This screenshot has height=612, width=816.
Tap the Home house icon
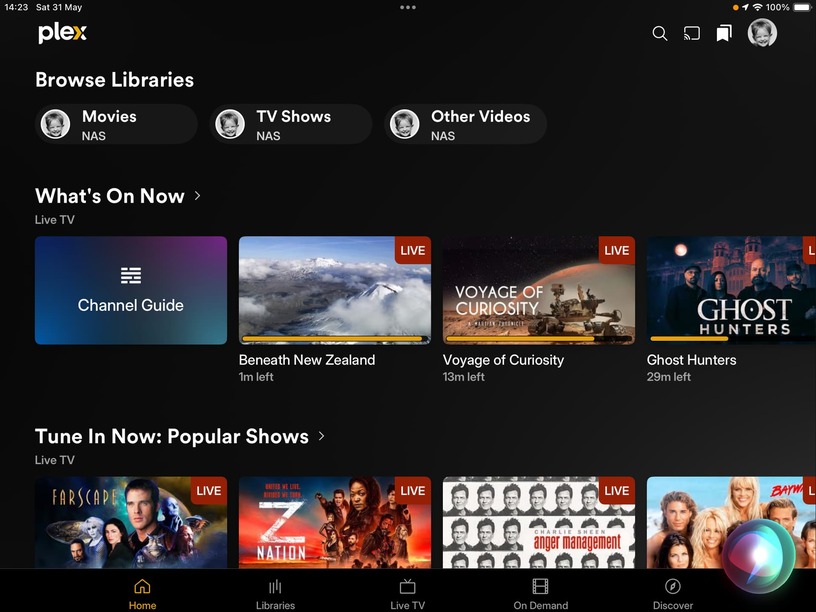coord(142,586)
